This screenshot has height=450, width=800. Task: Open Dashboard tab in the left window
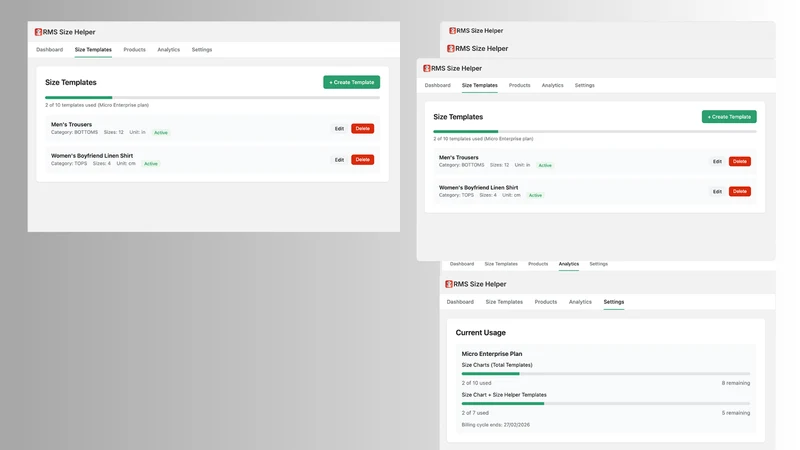[x=49, y=49]
